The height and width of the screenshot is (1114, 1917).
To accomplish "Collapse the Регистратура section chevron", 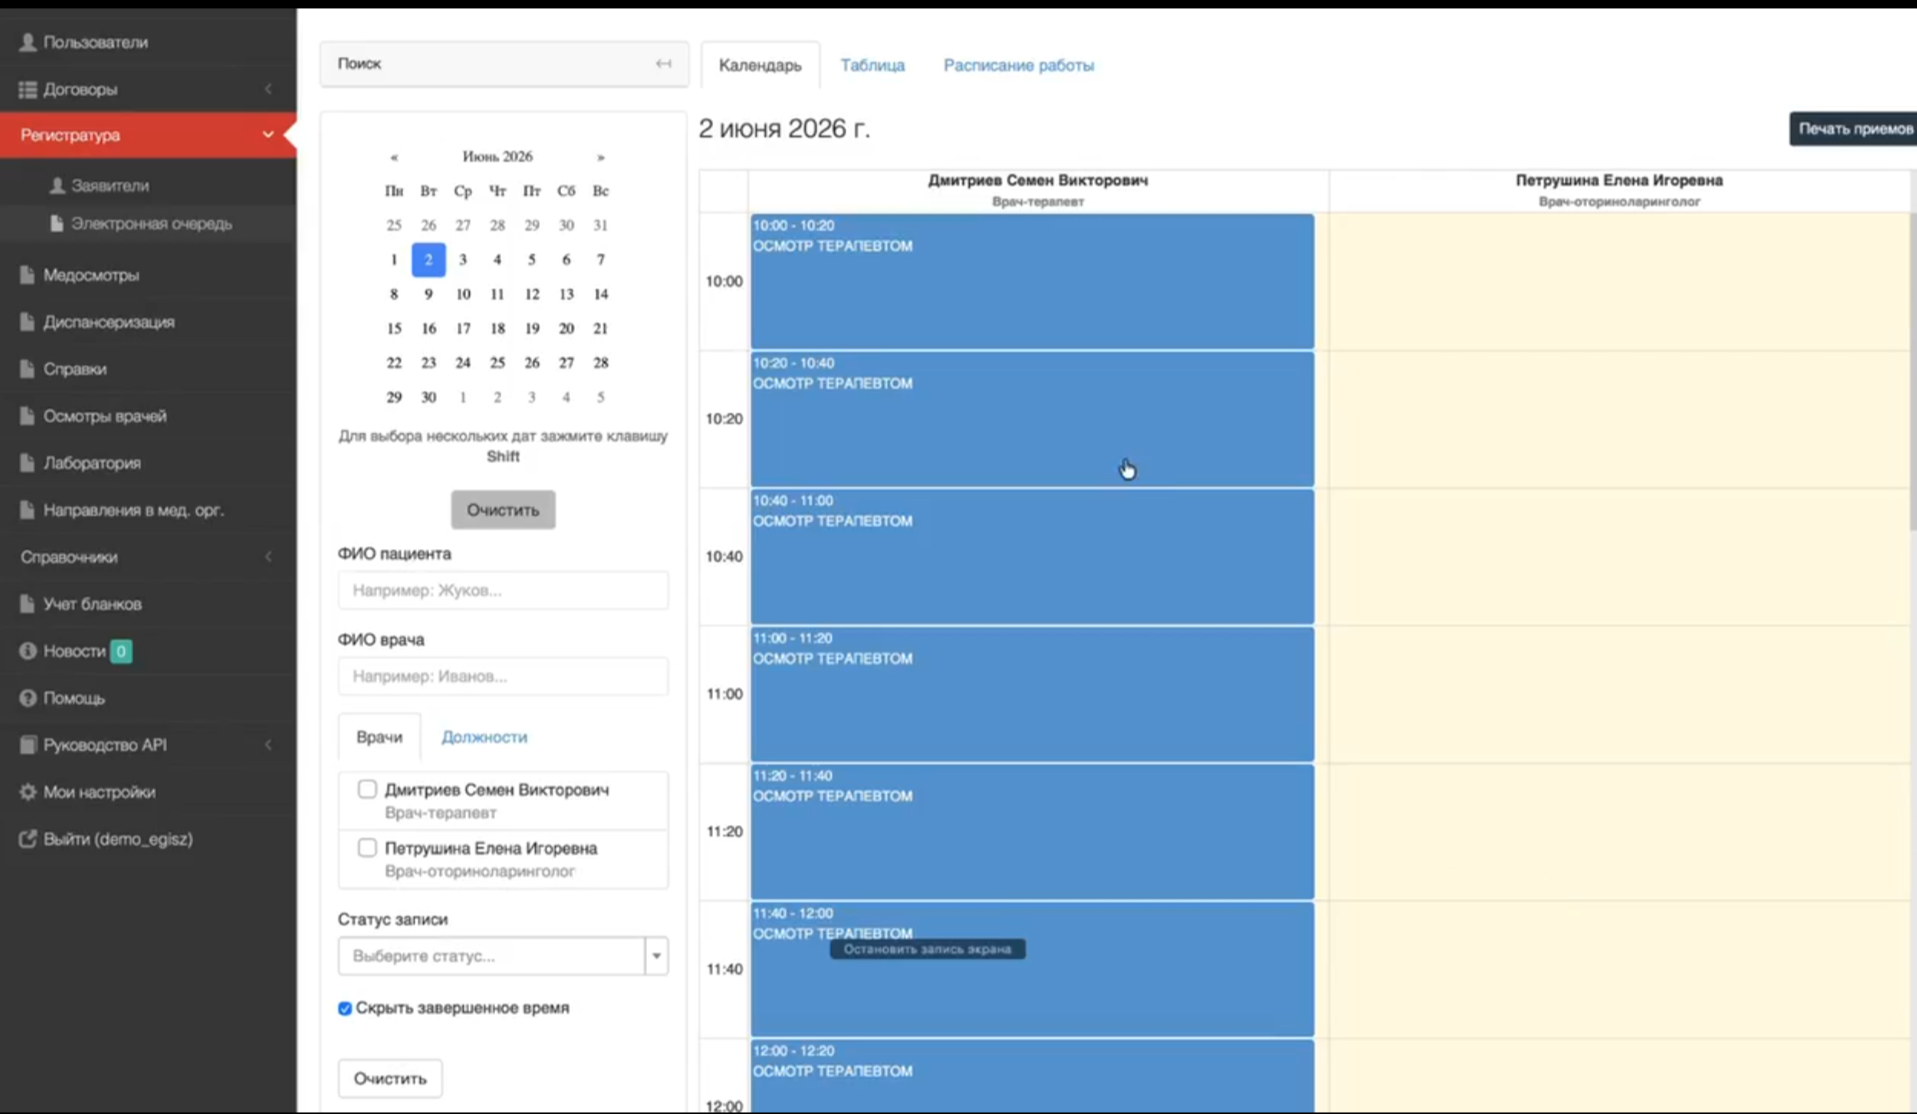I will click(x=268, y=134).
